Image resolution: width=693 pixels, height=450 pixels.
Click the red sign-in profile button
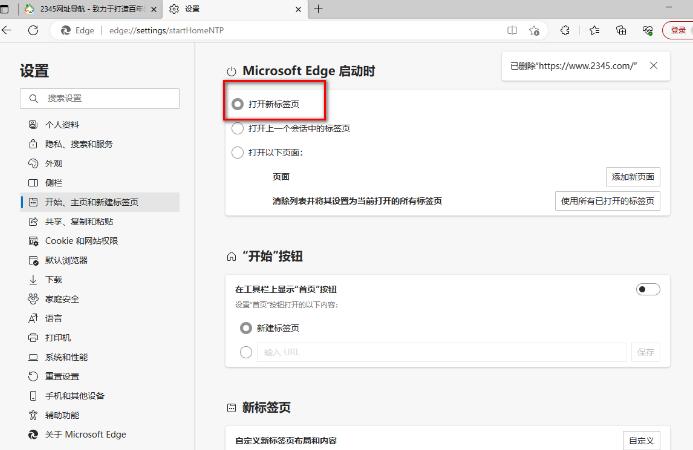pos(678,31)
